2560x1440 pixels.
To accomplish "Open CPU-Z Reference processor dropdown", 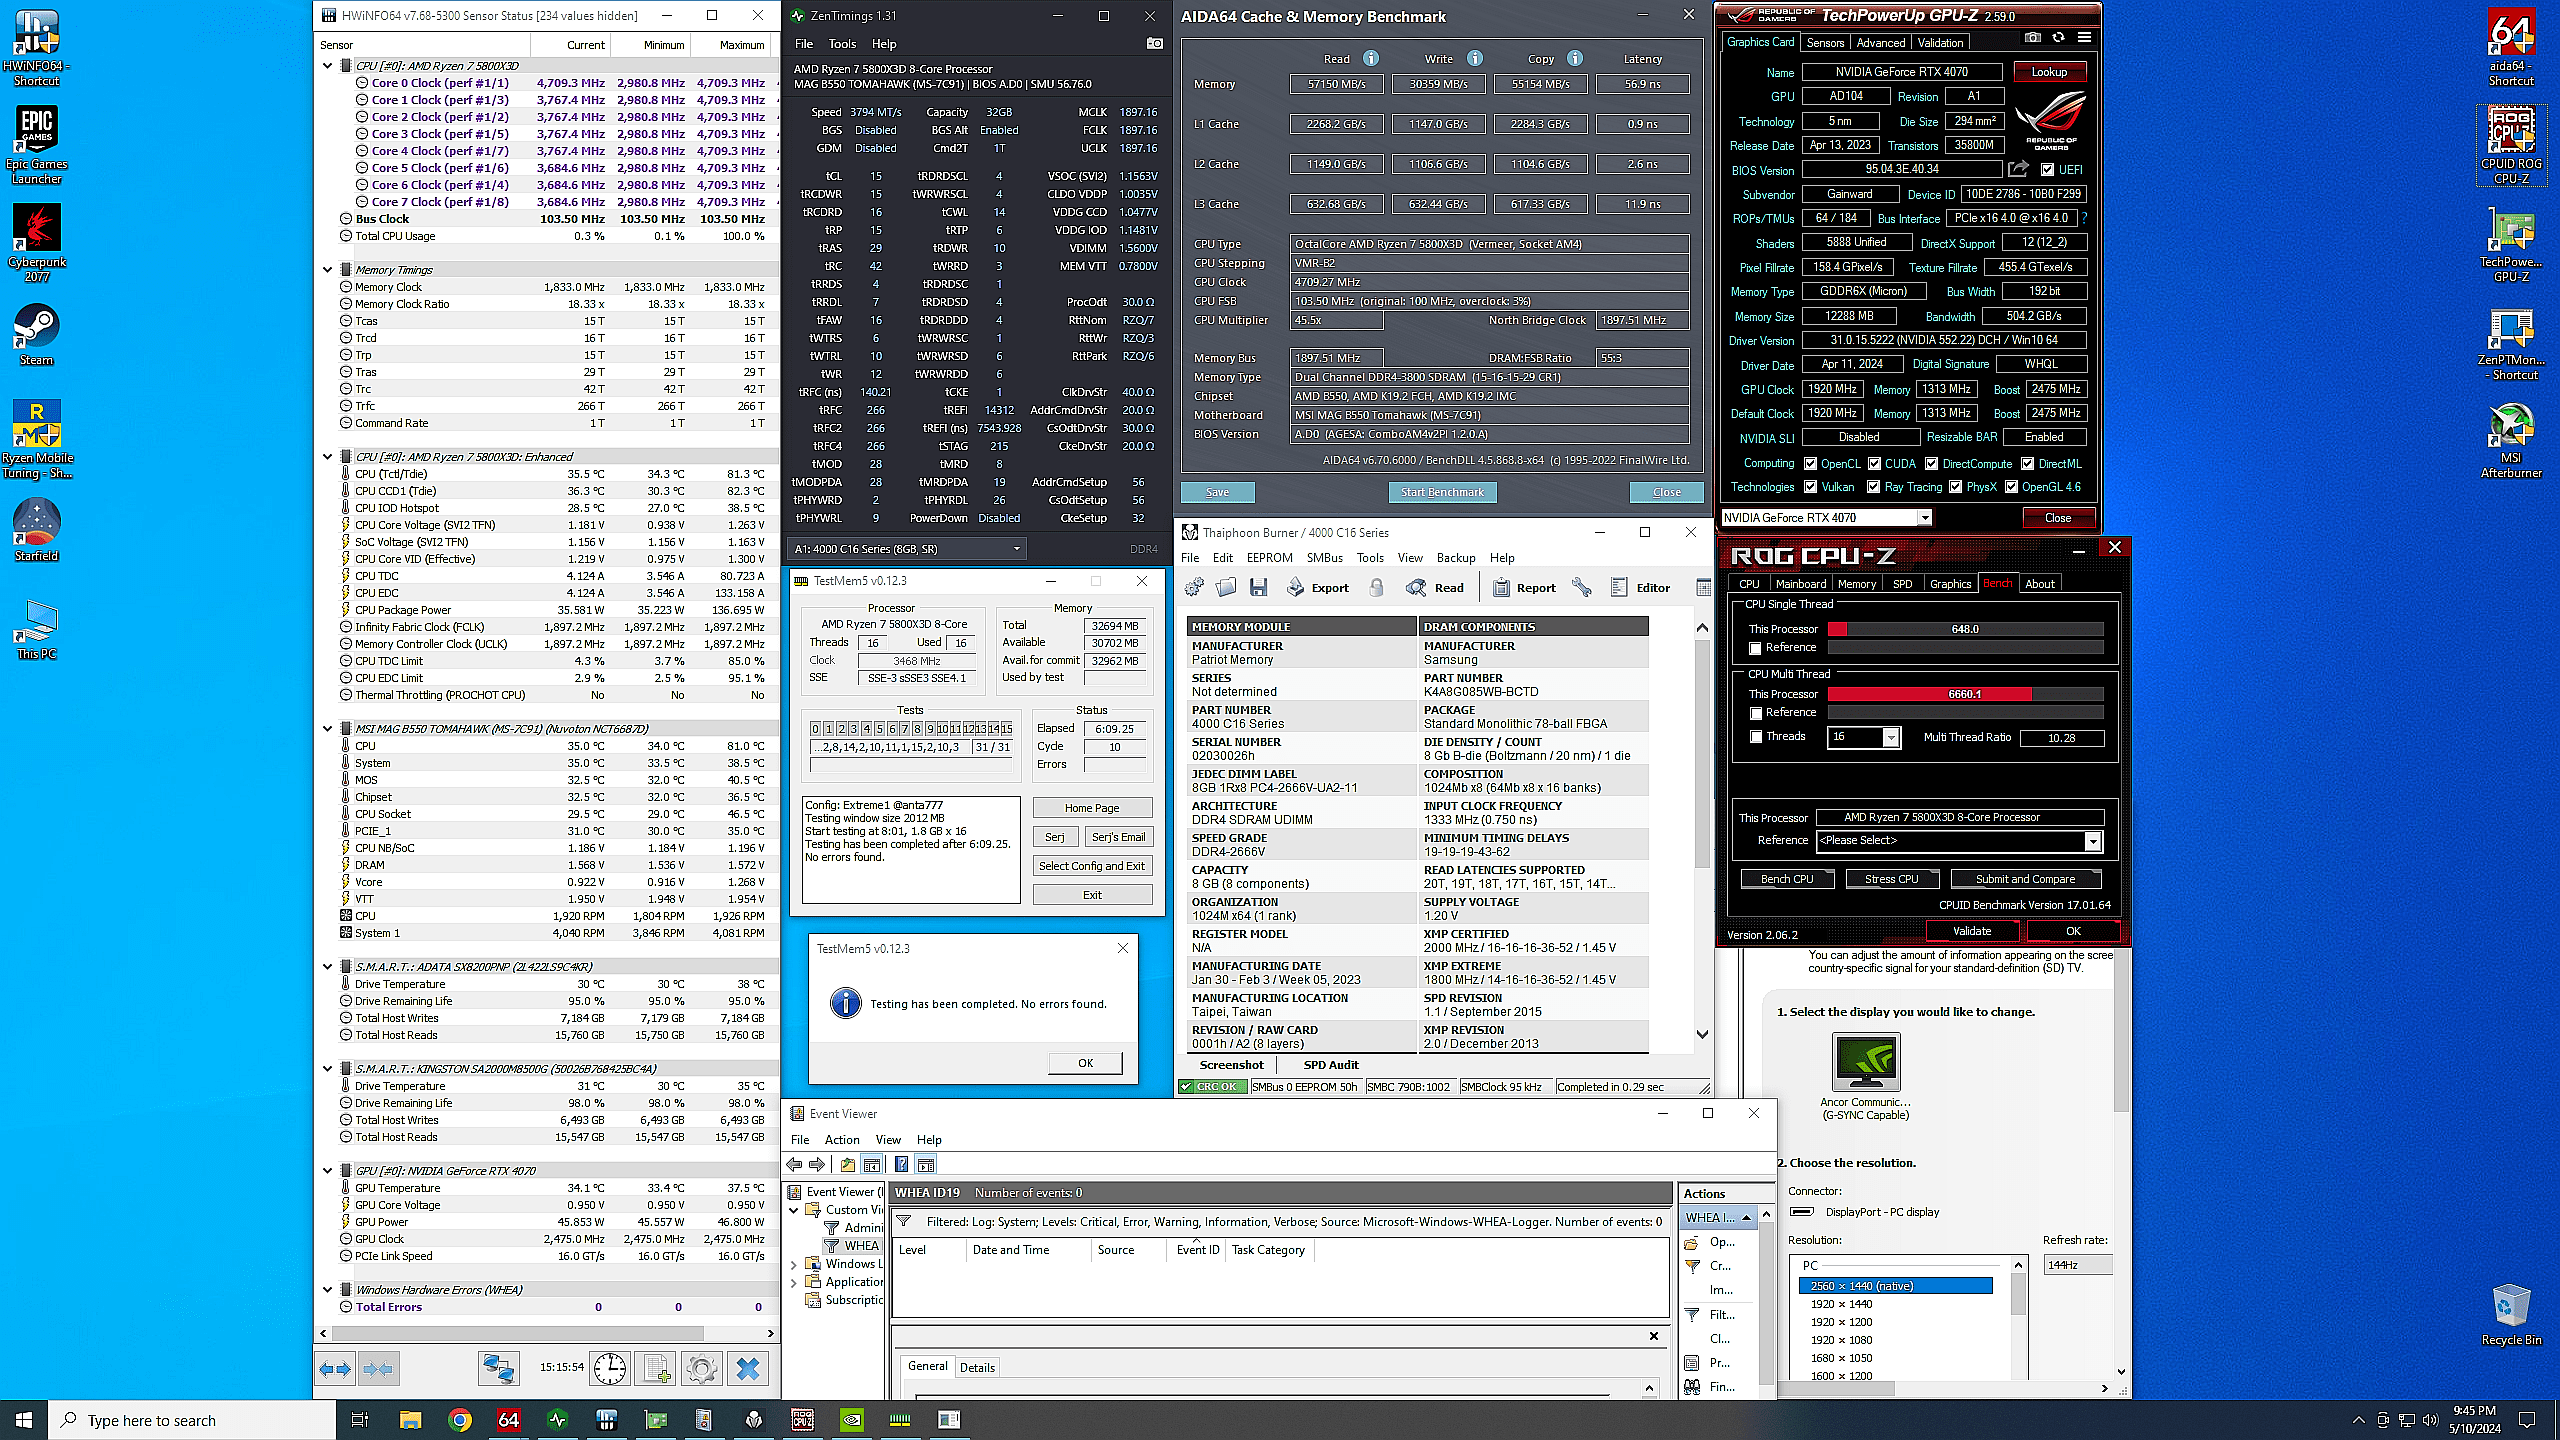I will pyautogui.click(x=2092, y=841).
